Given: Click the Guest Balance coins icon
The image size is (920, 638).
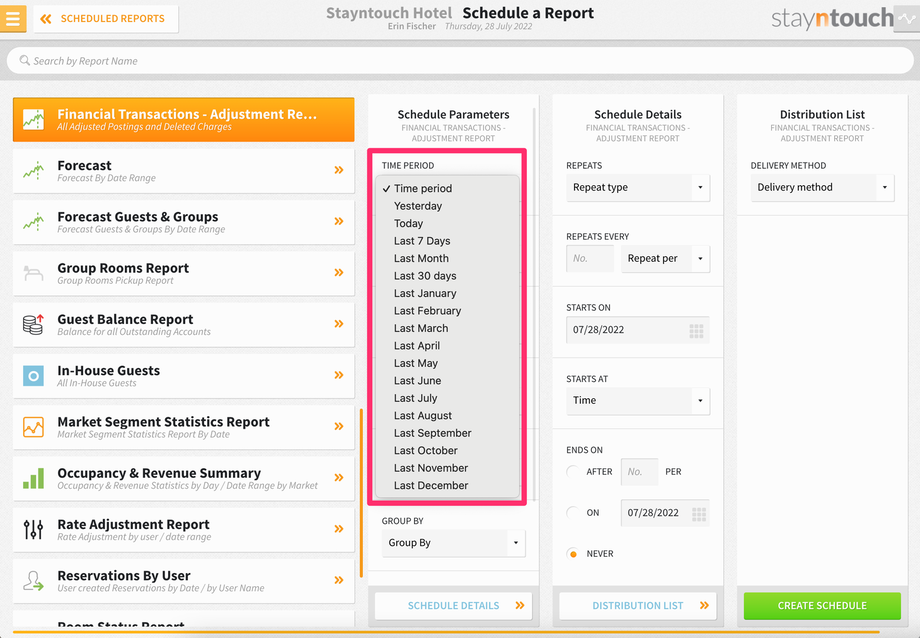Looking at the screenshot, I should coord(33,324).
